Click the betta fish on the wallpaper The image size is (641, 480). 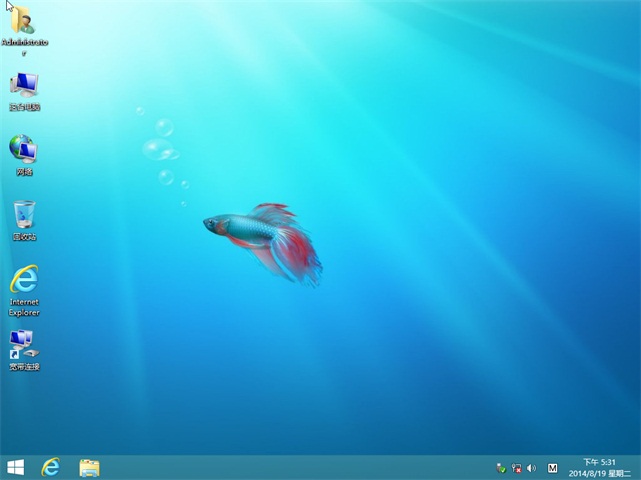pyautogui.click(x=262, y=236)
